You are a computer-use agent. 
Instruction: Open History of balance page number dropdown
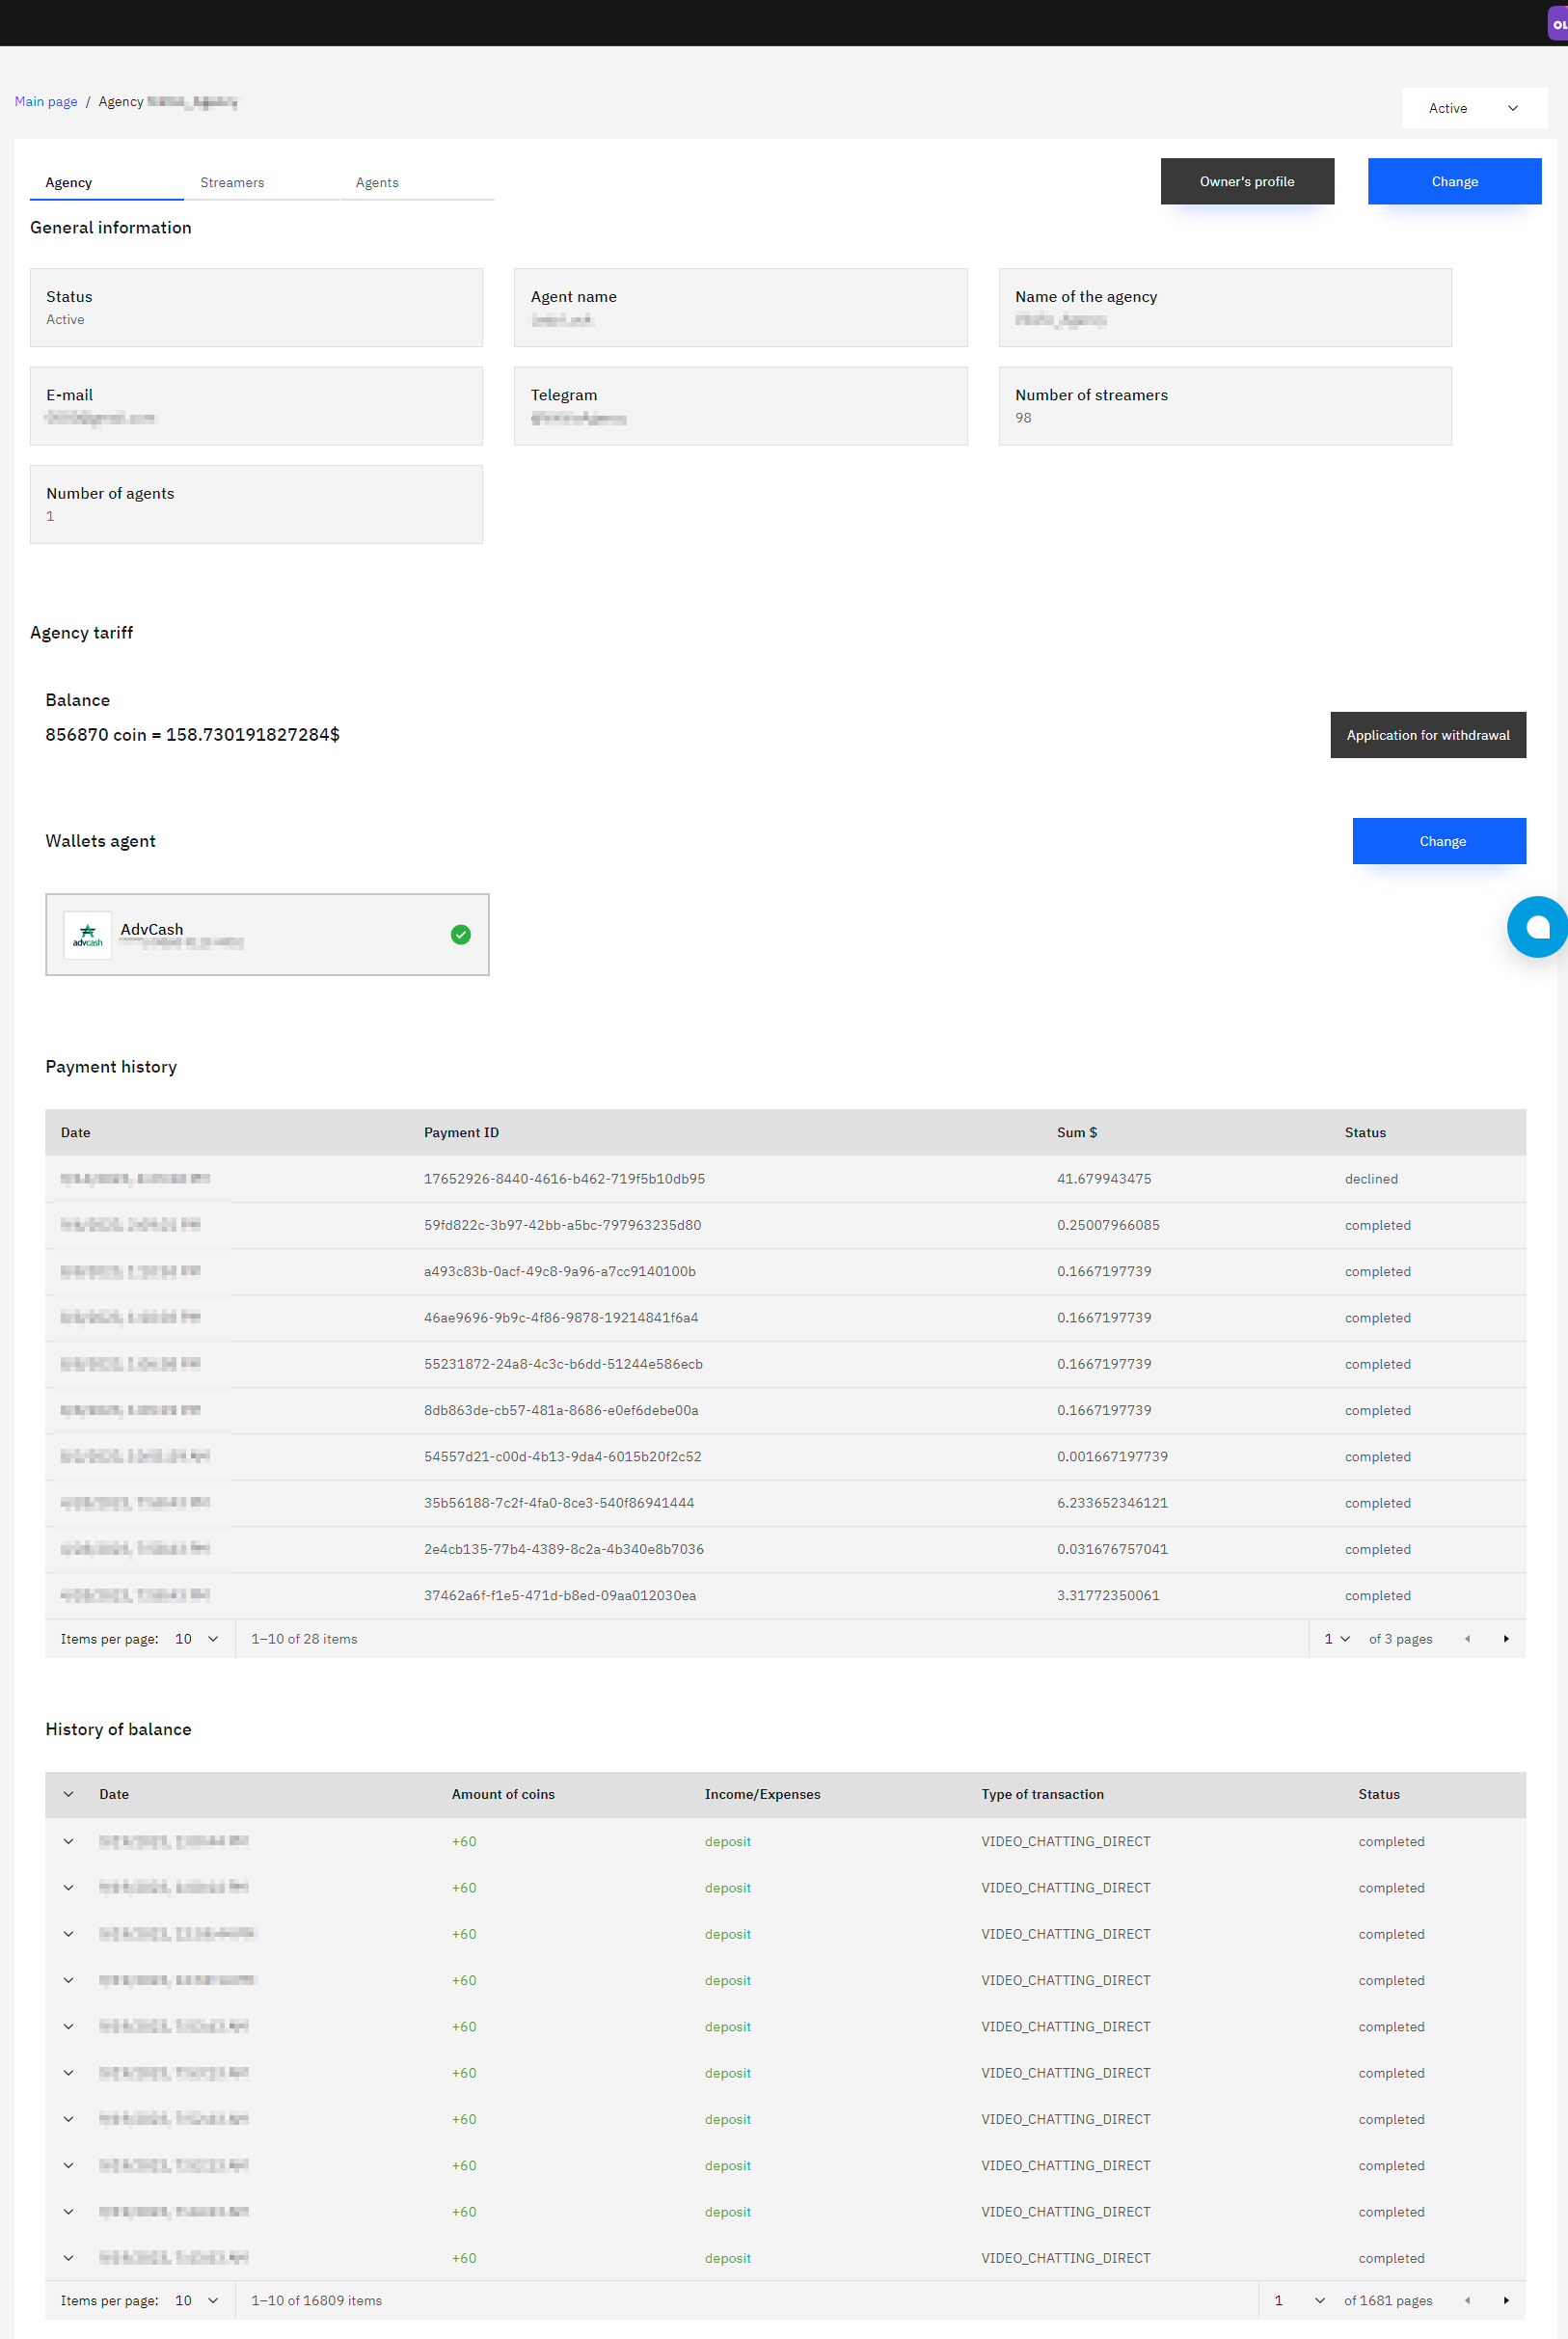1298,2300
